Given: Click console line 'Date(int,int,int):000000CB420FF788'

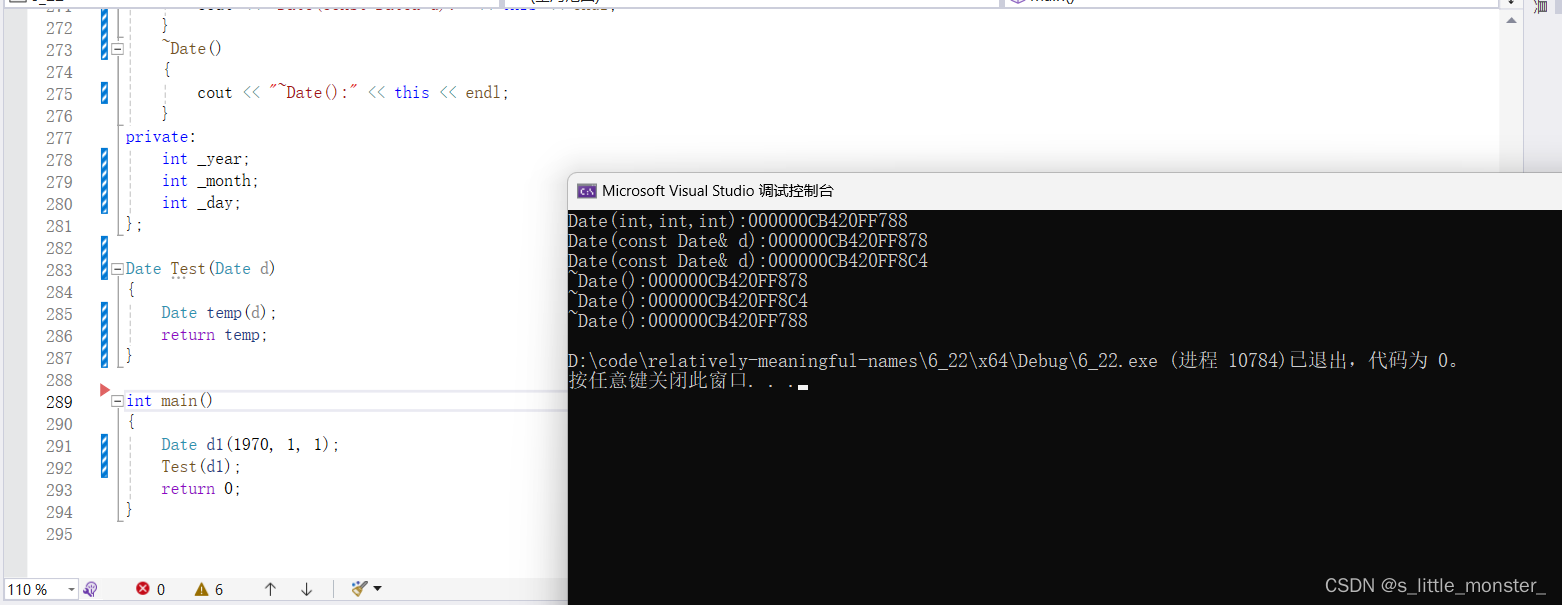Looking at the screenshot, I should pyautogui.click(x=738, y=221).
